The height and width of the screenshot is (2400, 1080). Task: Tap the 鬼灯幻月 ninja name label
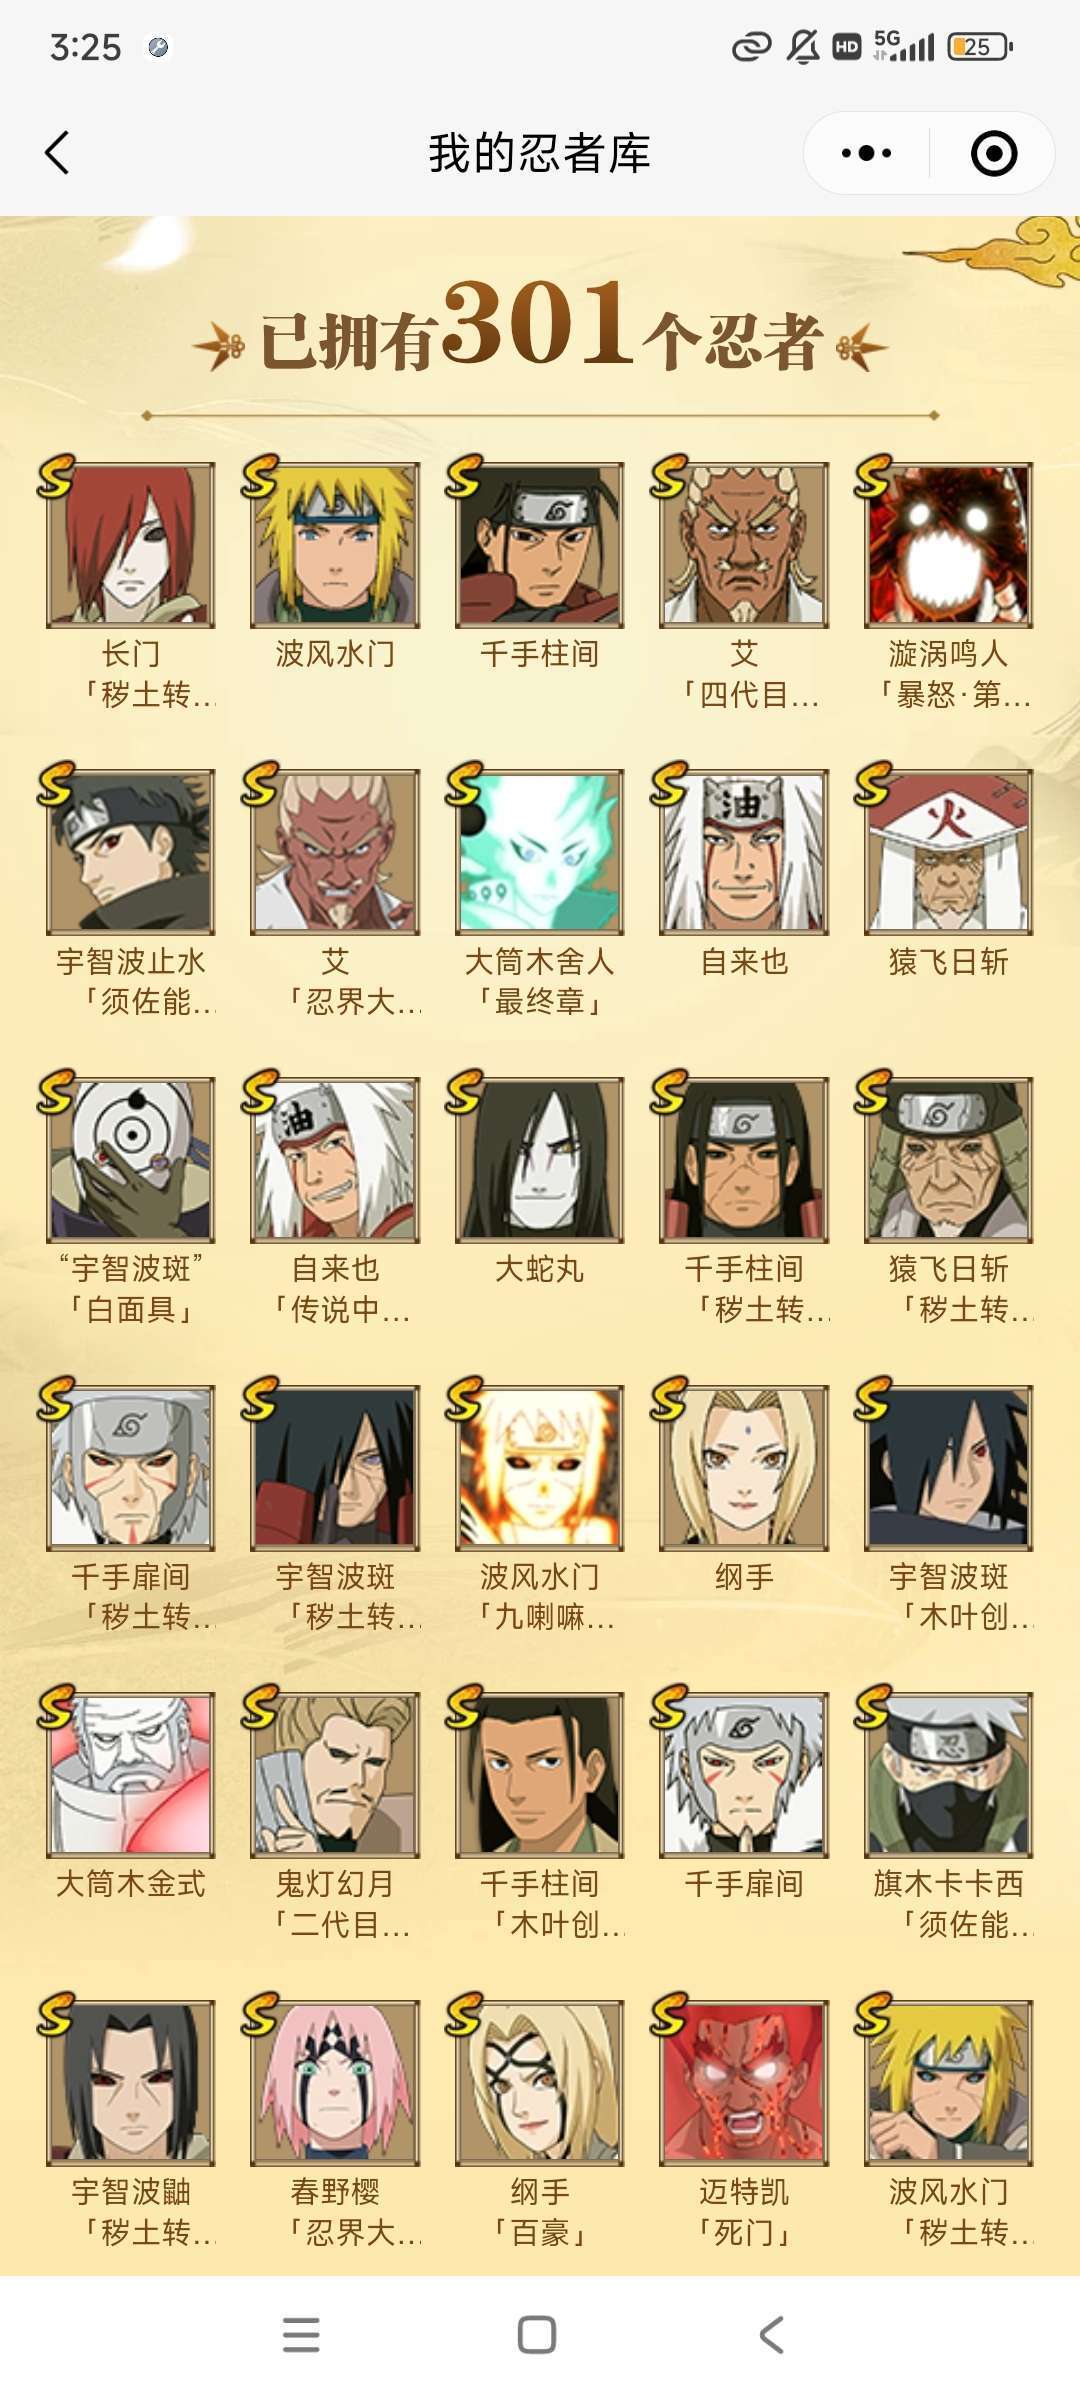[x=335, y=1884]
